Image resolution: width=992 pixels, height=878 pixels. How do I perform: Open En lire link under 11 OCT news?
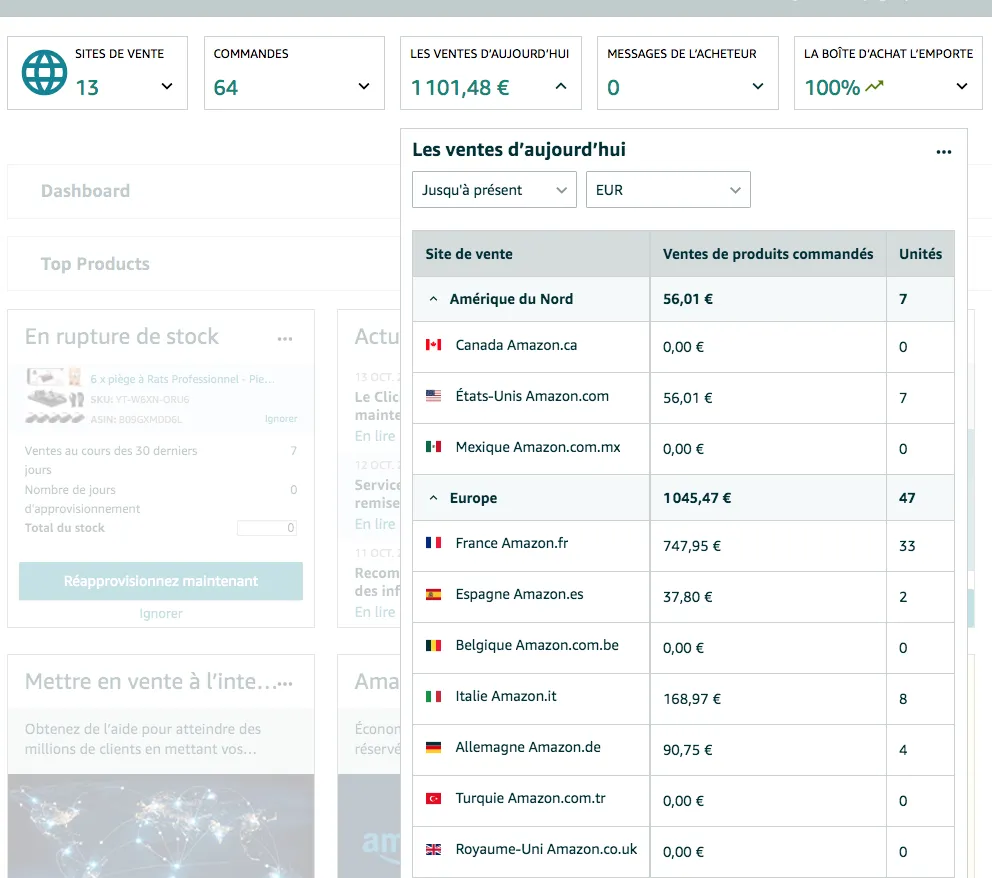[375, 612]
